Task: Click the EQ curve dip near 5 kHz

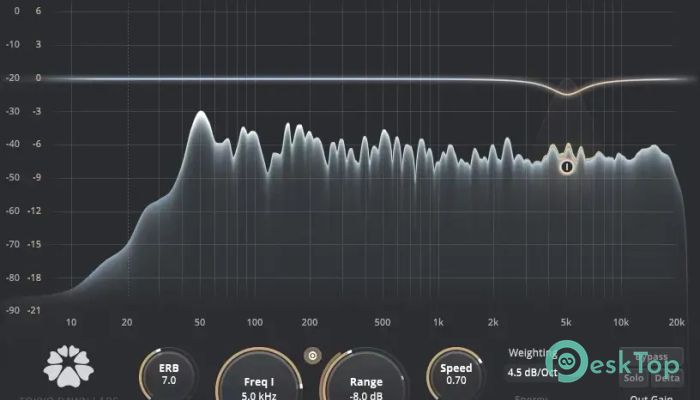Action: 567,94
